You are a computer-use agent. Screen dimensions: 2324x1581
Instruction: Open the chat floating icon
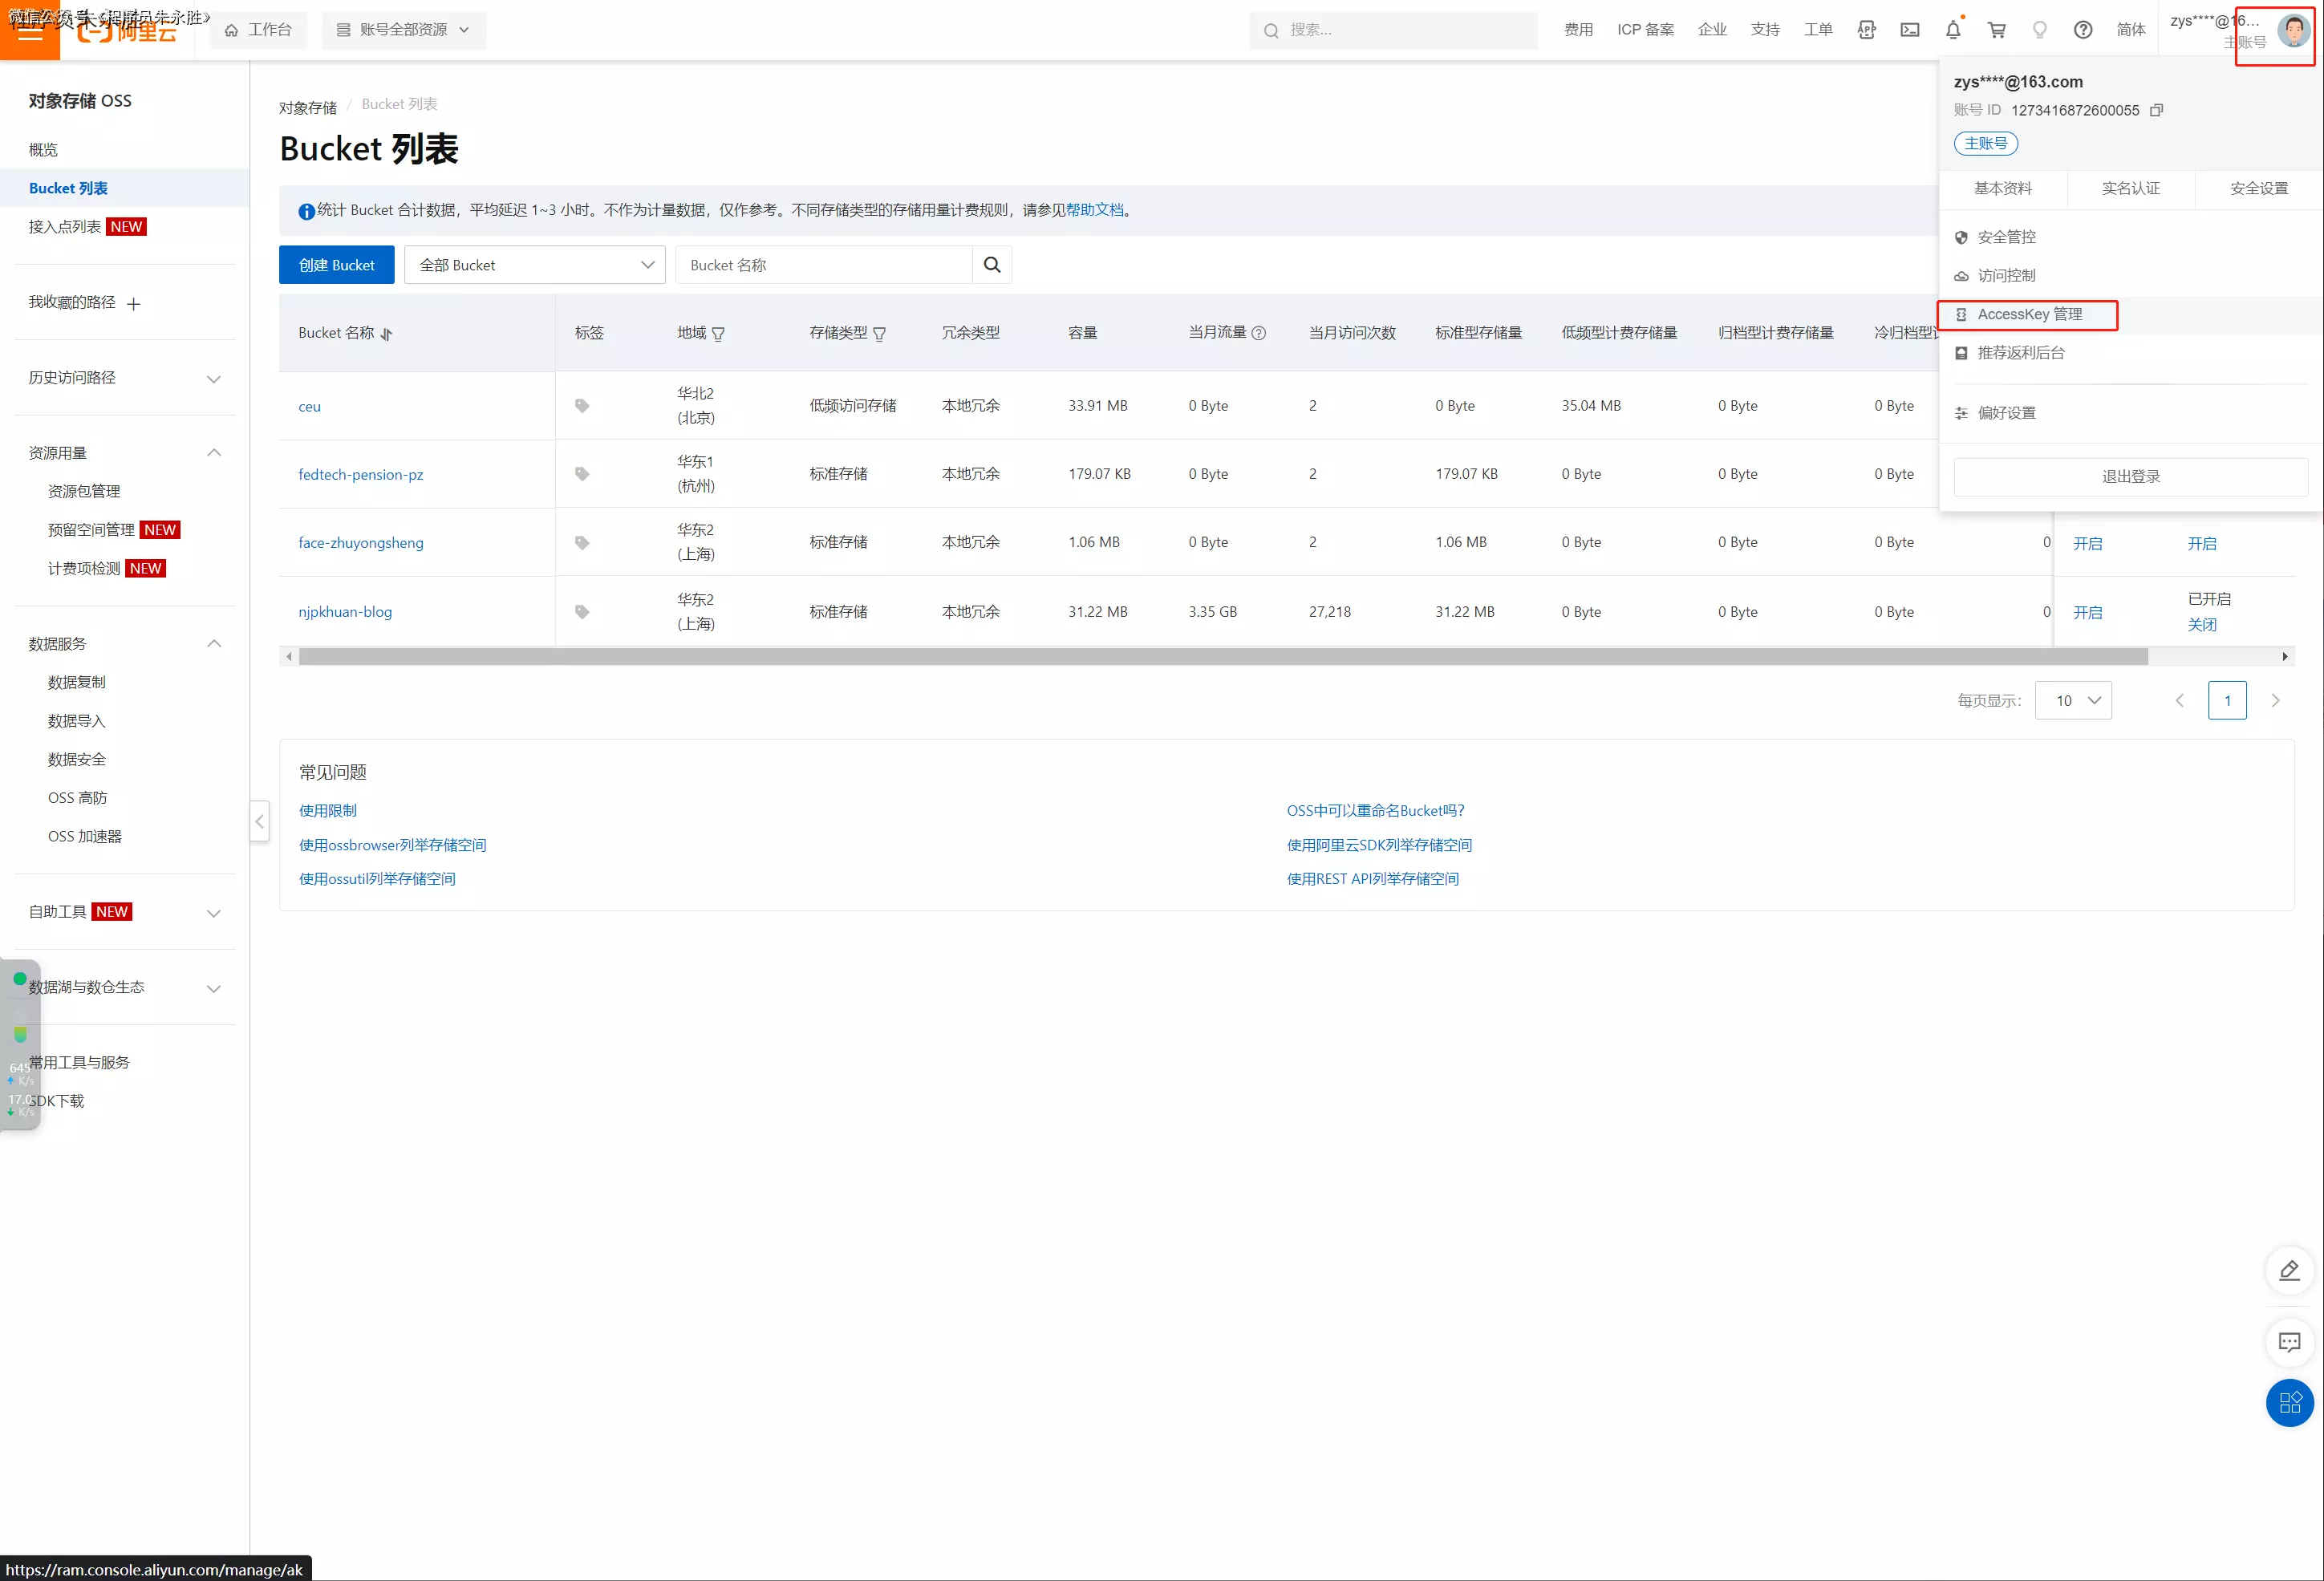coord(2289,1342)
